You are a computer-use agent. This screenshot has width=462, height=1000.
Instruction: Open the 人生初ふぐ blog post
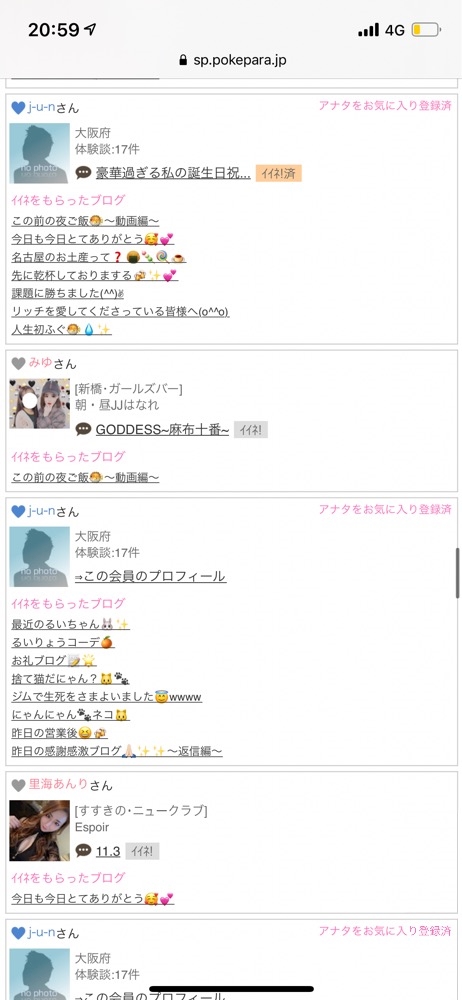pyautogui.click(x=61, y=330)
